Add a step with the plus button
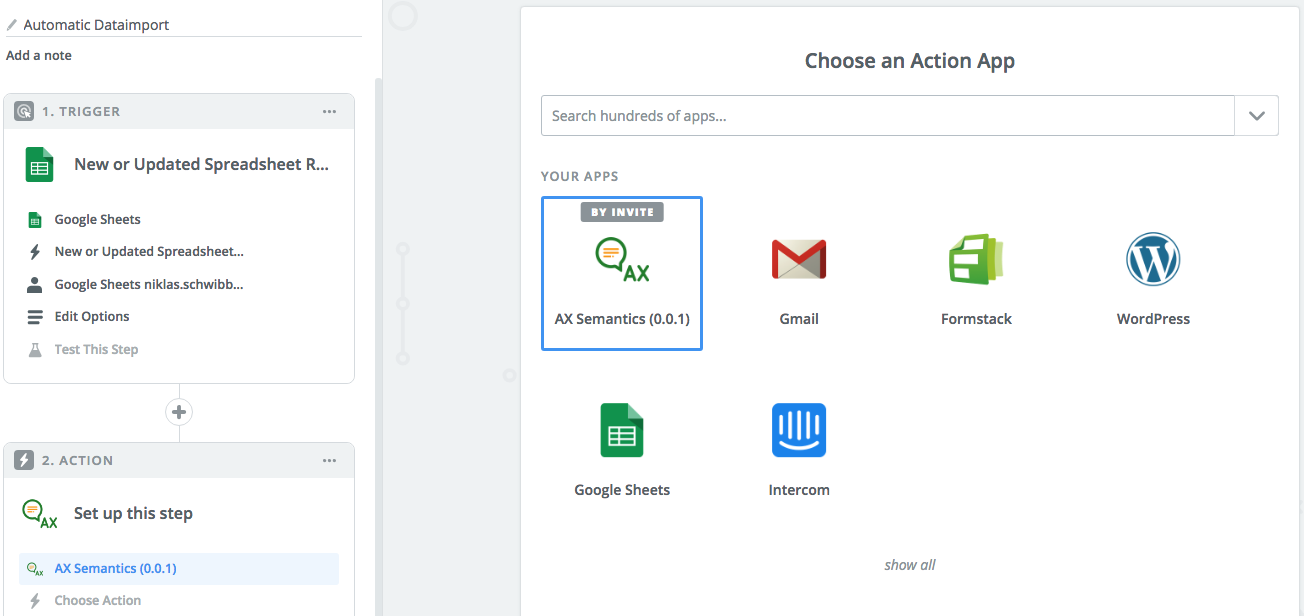This screenshot has height=616, width=1304. [x=179, y=412]
